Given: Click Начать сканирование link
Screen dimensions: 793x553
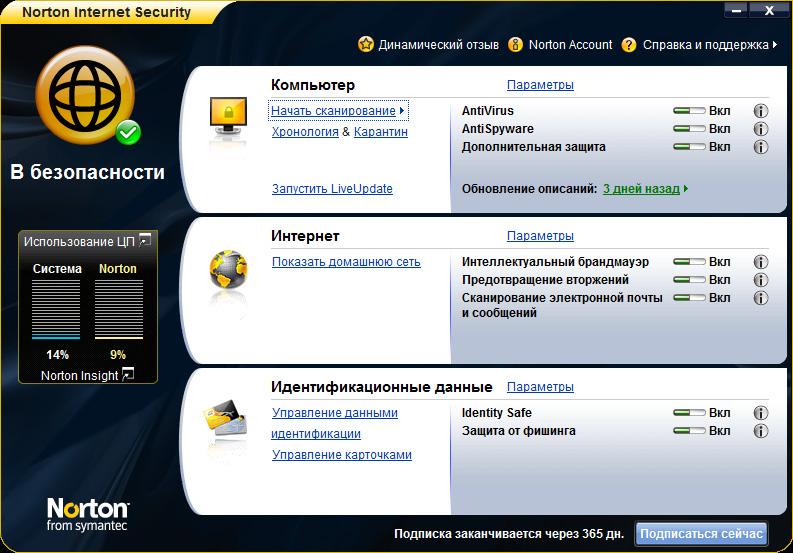Looking at the screenshot, I should 333,111.
